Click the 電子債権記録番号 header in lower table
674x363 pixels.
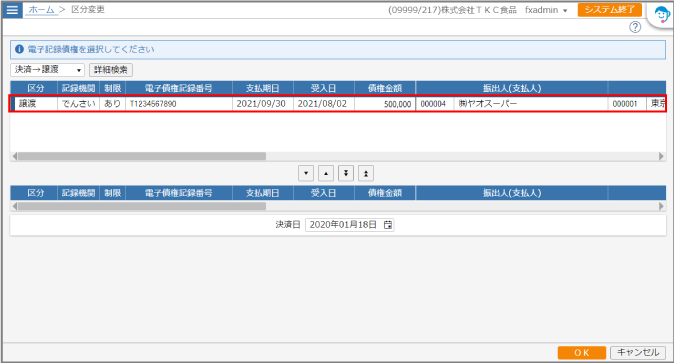(x=178, y=193)
